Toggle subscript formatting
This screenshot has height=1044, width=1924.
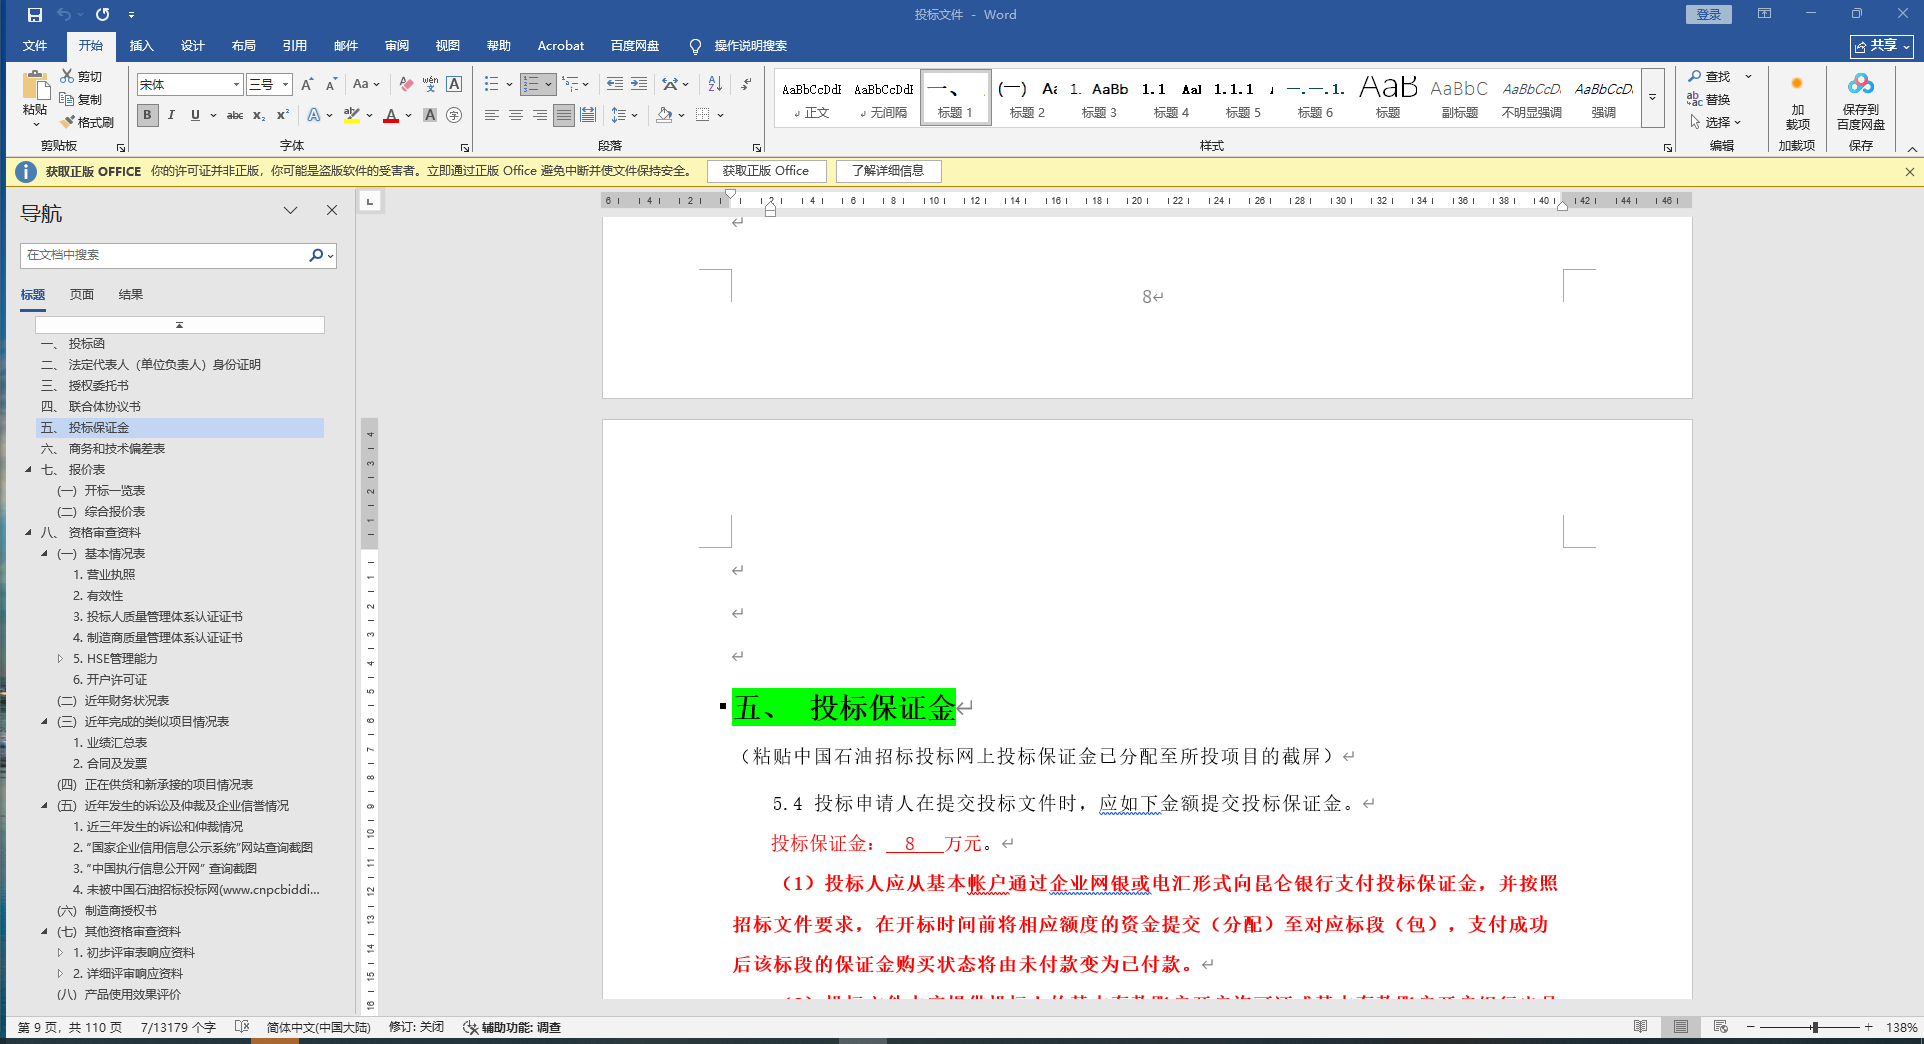pyautogui.click(x=259, y=115)
